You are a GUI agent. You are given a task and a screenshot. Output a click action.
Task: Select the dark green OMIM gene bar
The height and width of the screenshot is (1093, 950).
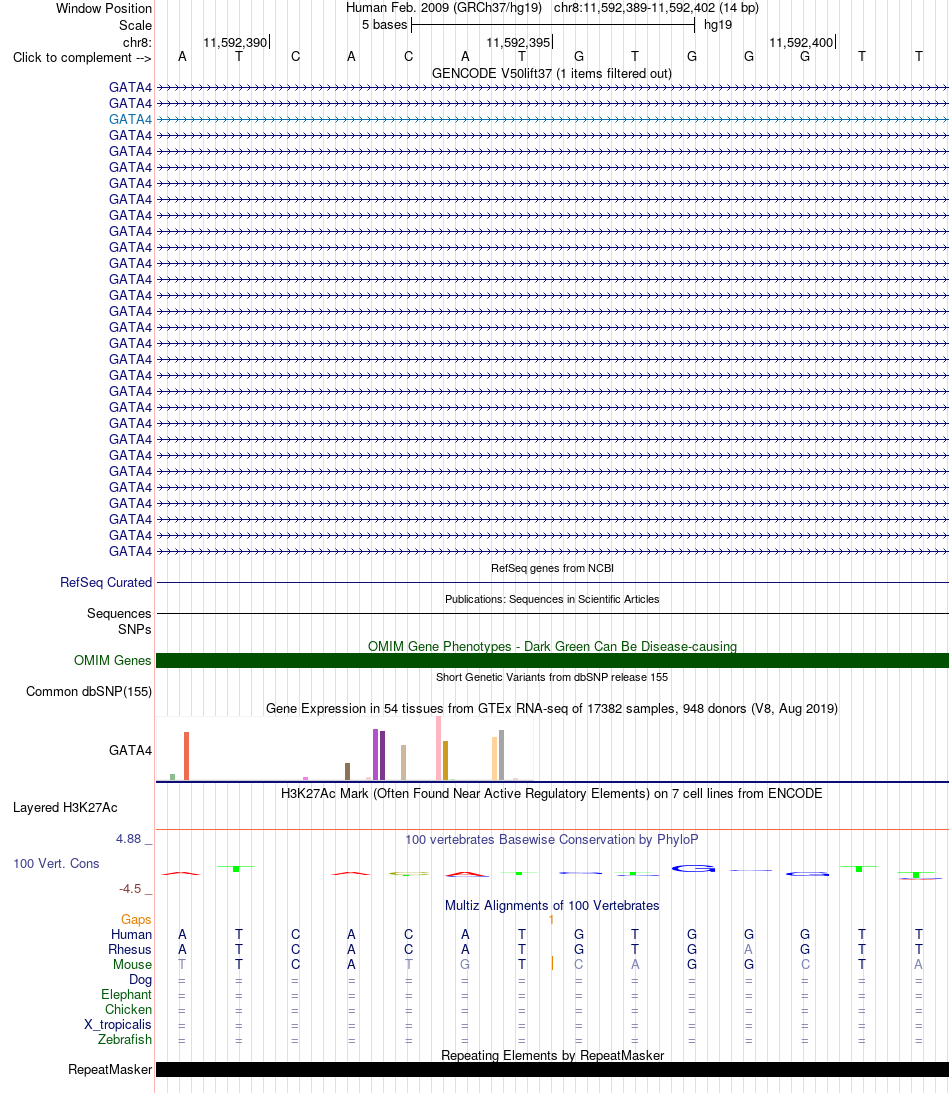(x=552, y=660)
